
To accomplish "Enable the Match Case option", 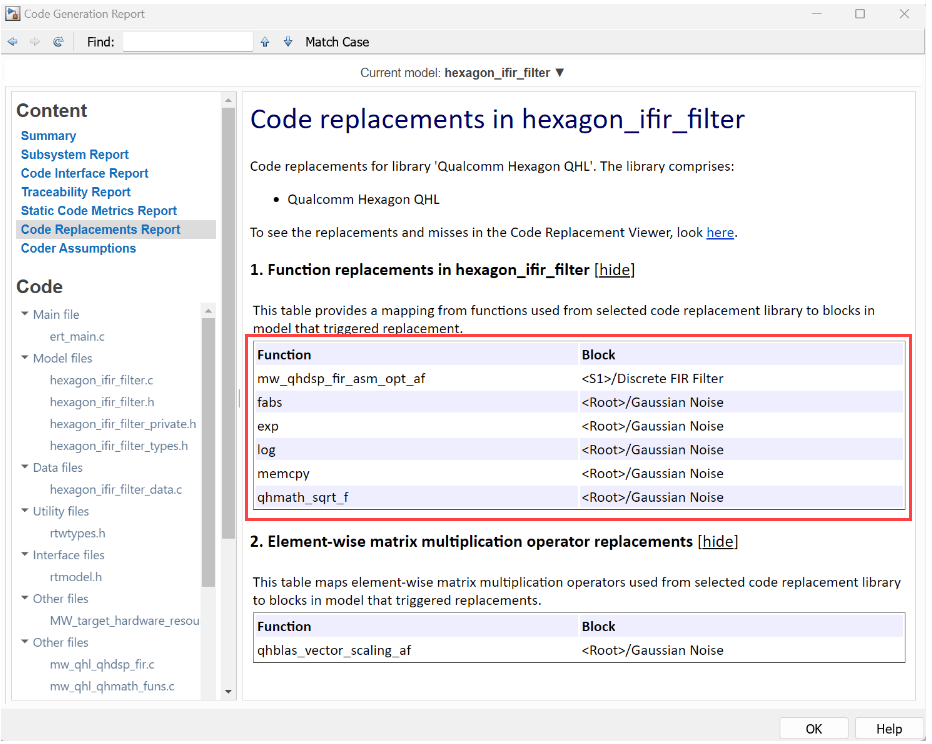I will coord(337,42).
